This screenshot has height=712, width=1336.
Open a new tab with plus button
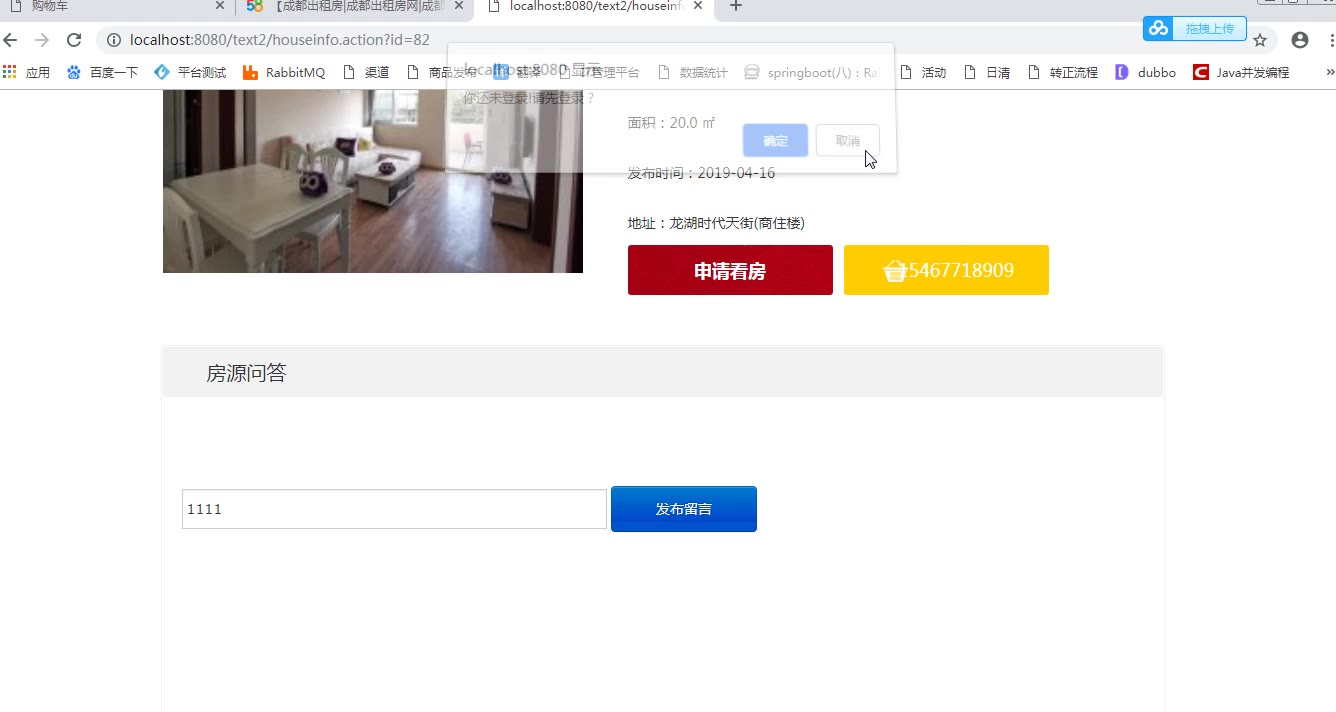pos(736,6)
